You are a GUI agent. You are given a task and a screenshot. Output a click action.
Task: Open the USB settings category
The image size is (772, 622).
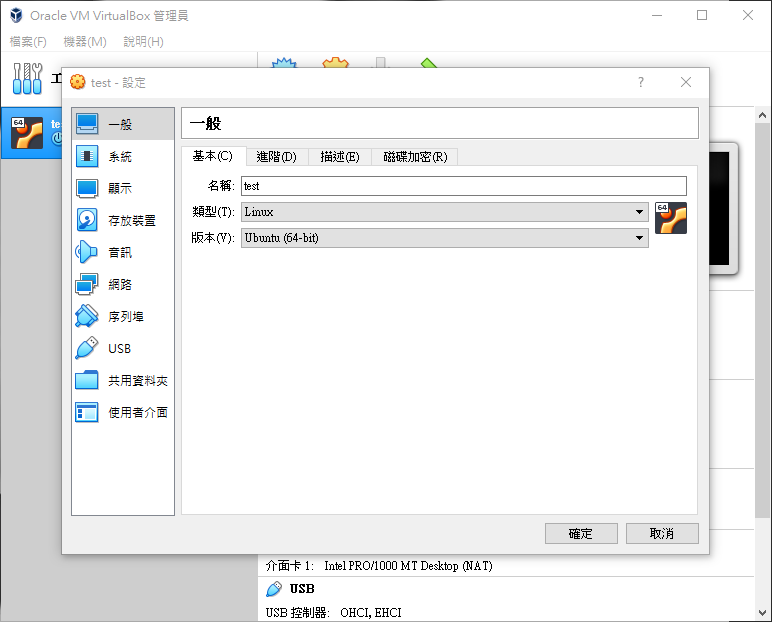click(x=123, y=348)
